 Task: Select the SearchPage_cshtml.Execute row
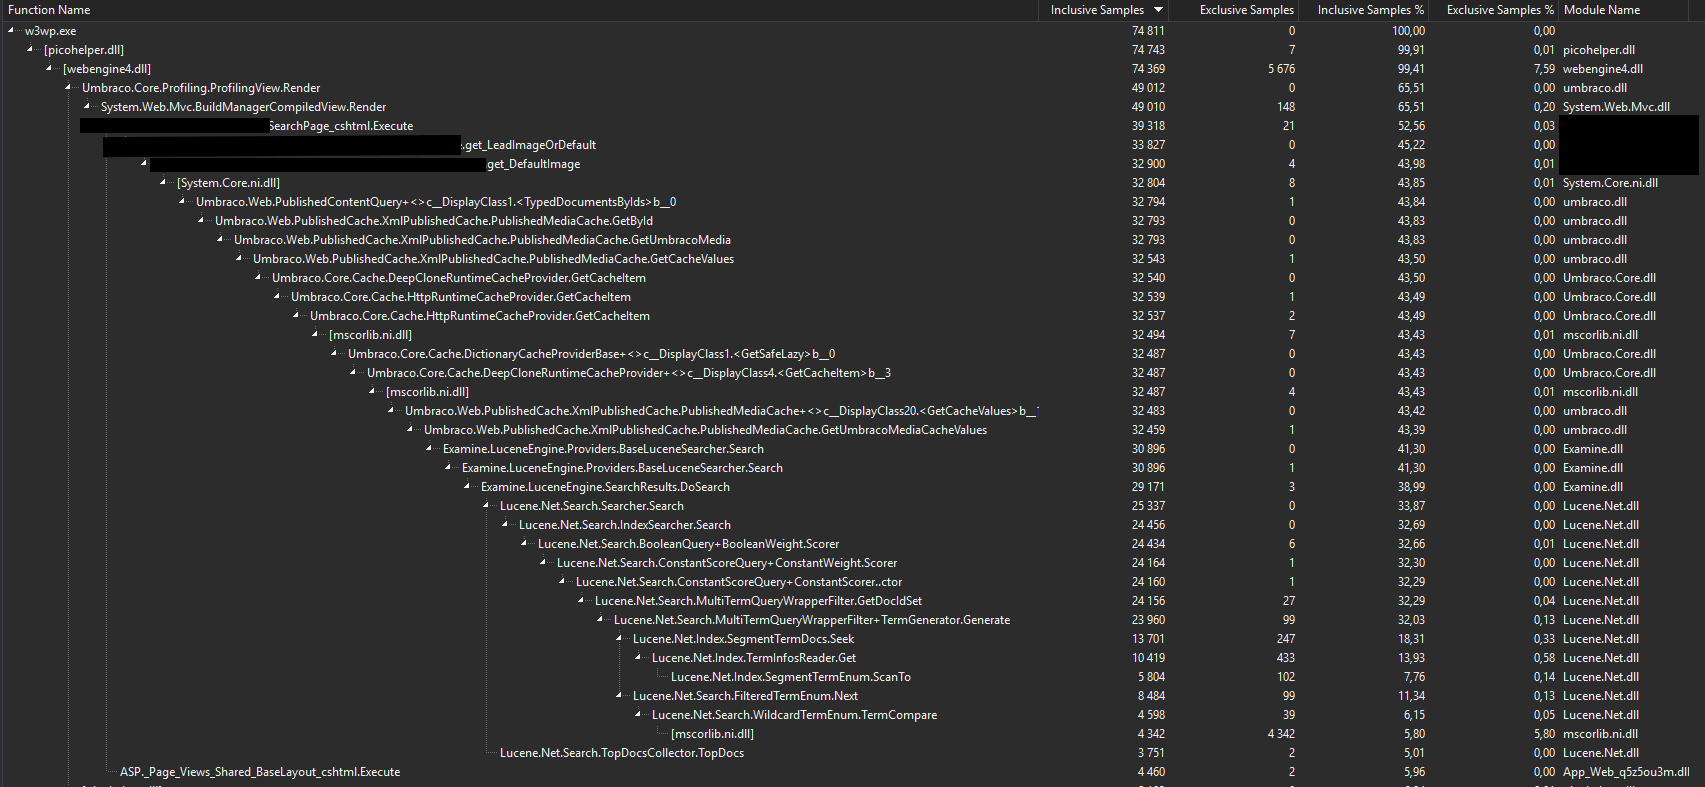[x=852, y=126]
